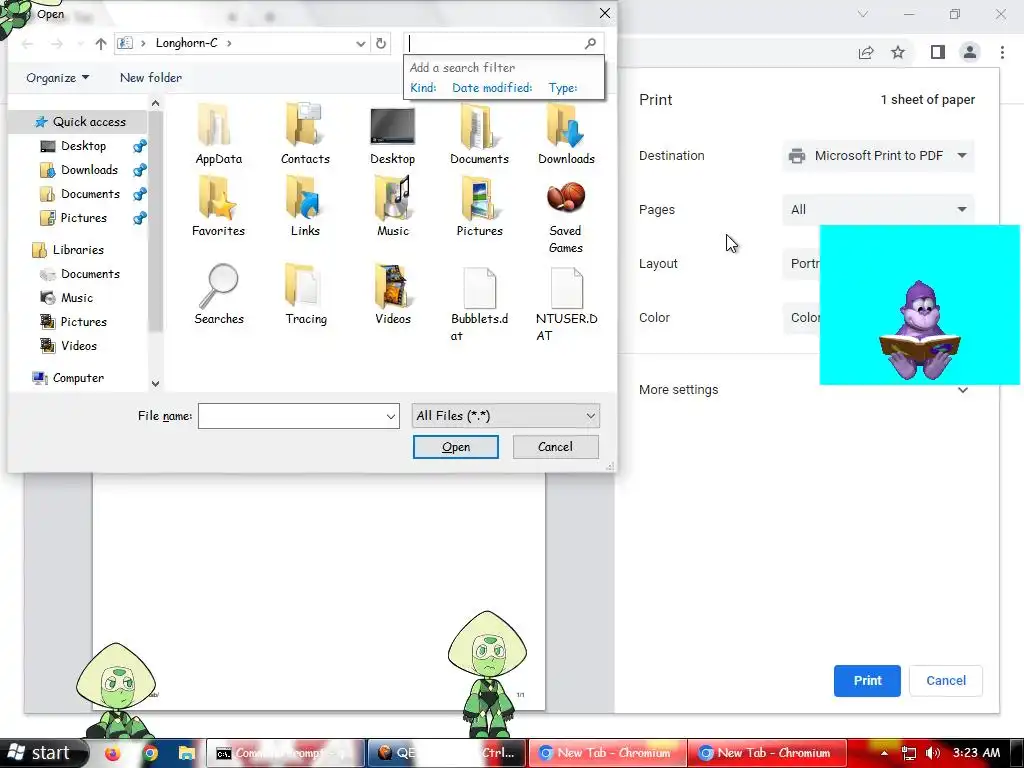Viewport: 1024px width, 768px height.
Task: Open the Destination printer dropdown
Action: pos(878,155)
